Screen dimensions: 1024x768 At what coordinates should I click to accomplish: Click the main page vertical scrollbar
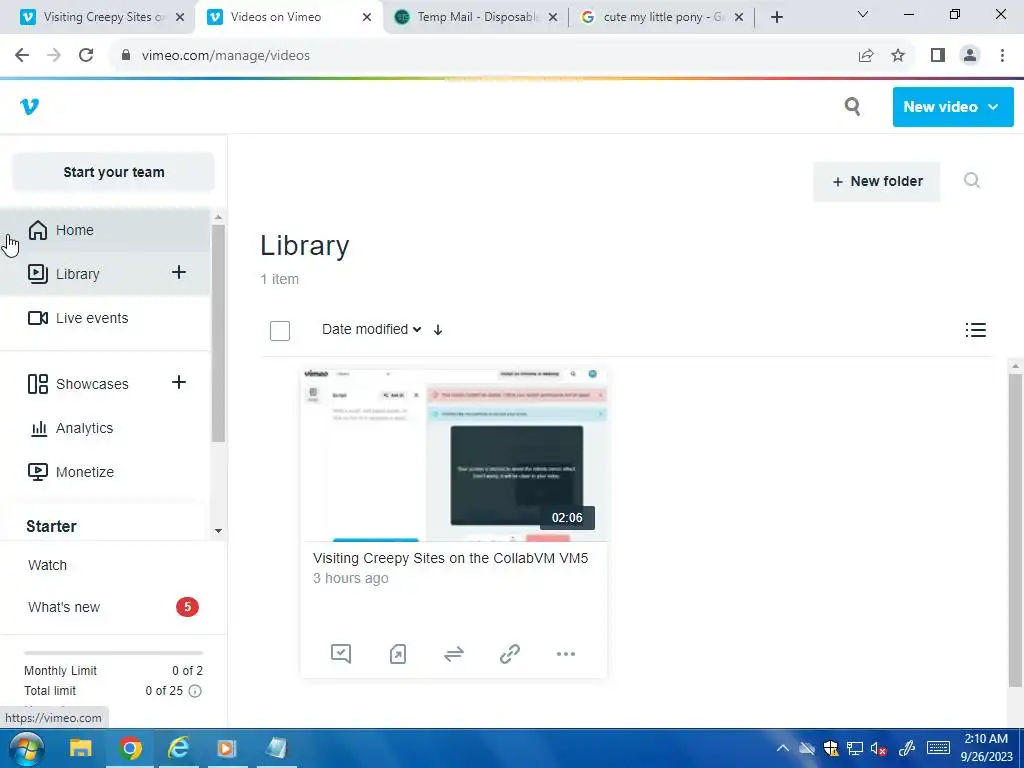(x=1016, y=529)
